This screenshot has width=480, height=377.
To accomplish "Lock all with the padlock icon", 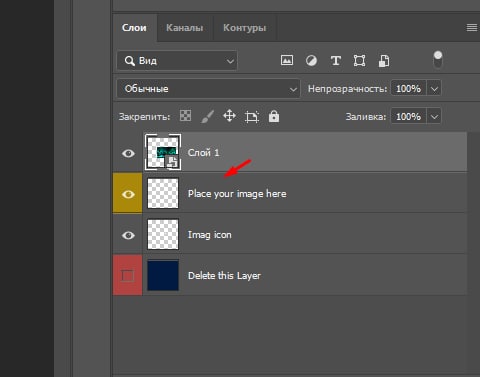I will coord(274,116).
